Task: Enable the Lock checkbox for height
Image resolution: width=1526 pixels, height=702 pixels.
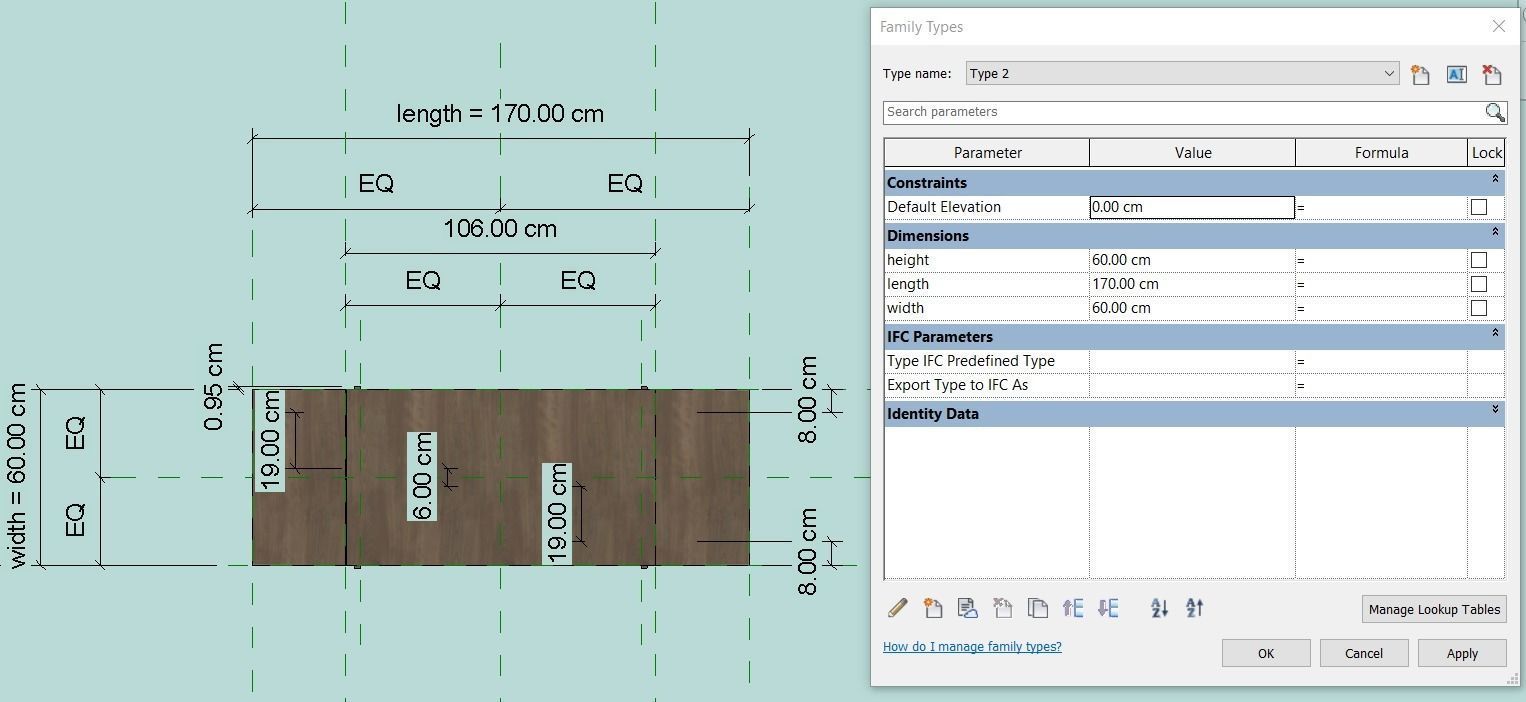Action: [x=1478, y=260]
